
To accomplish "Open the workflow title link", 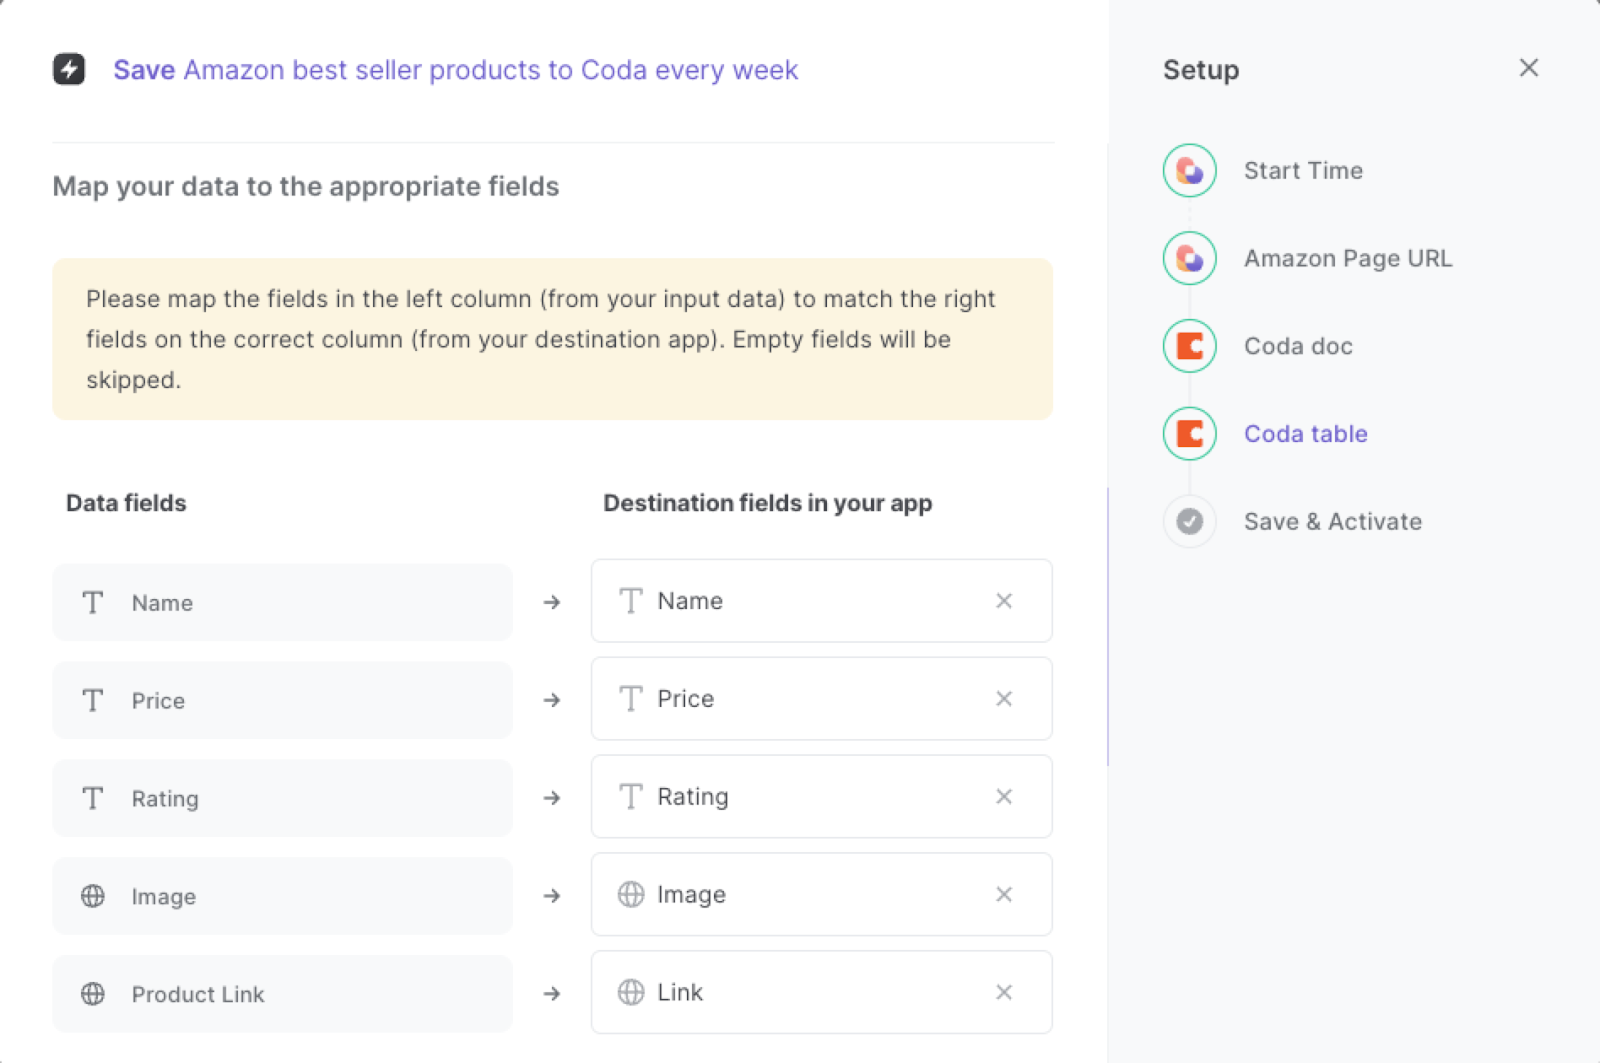I will [x=456, y=70].
